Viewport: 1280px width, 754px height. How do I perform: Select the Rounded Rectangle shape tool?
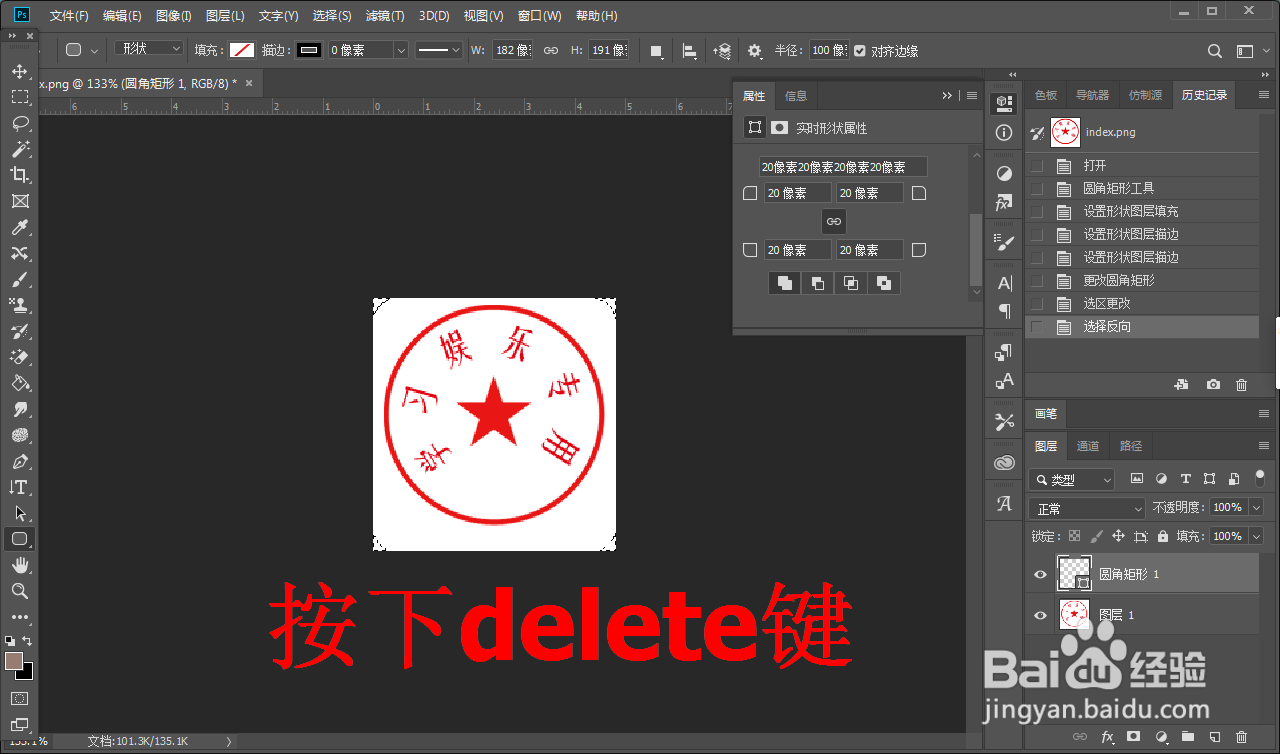[x=19, y=539]
